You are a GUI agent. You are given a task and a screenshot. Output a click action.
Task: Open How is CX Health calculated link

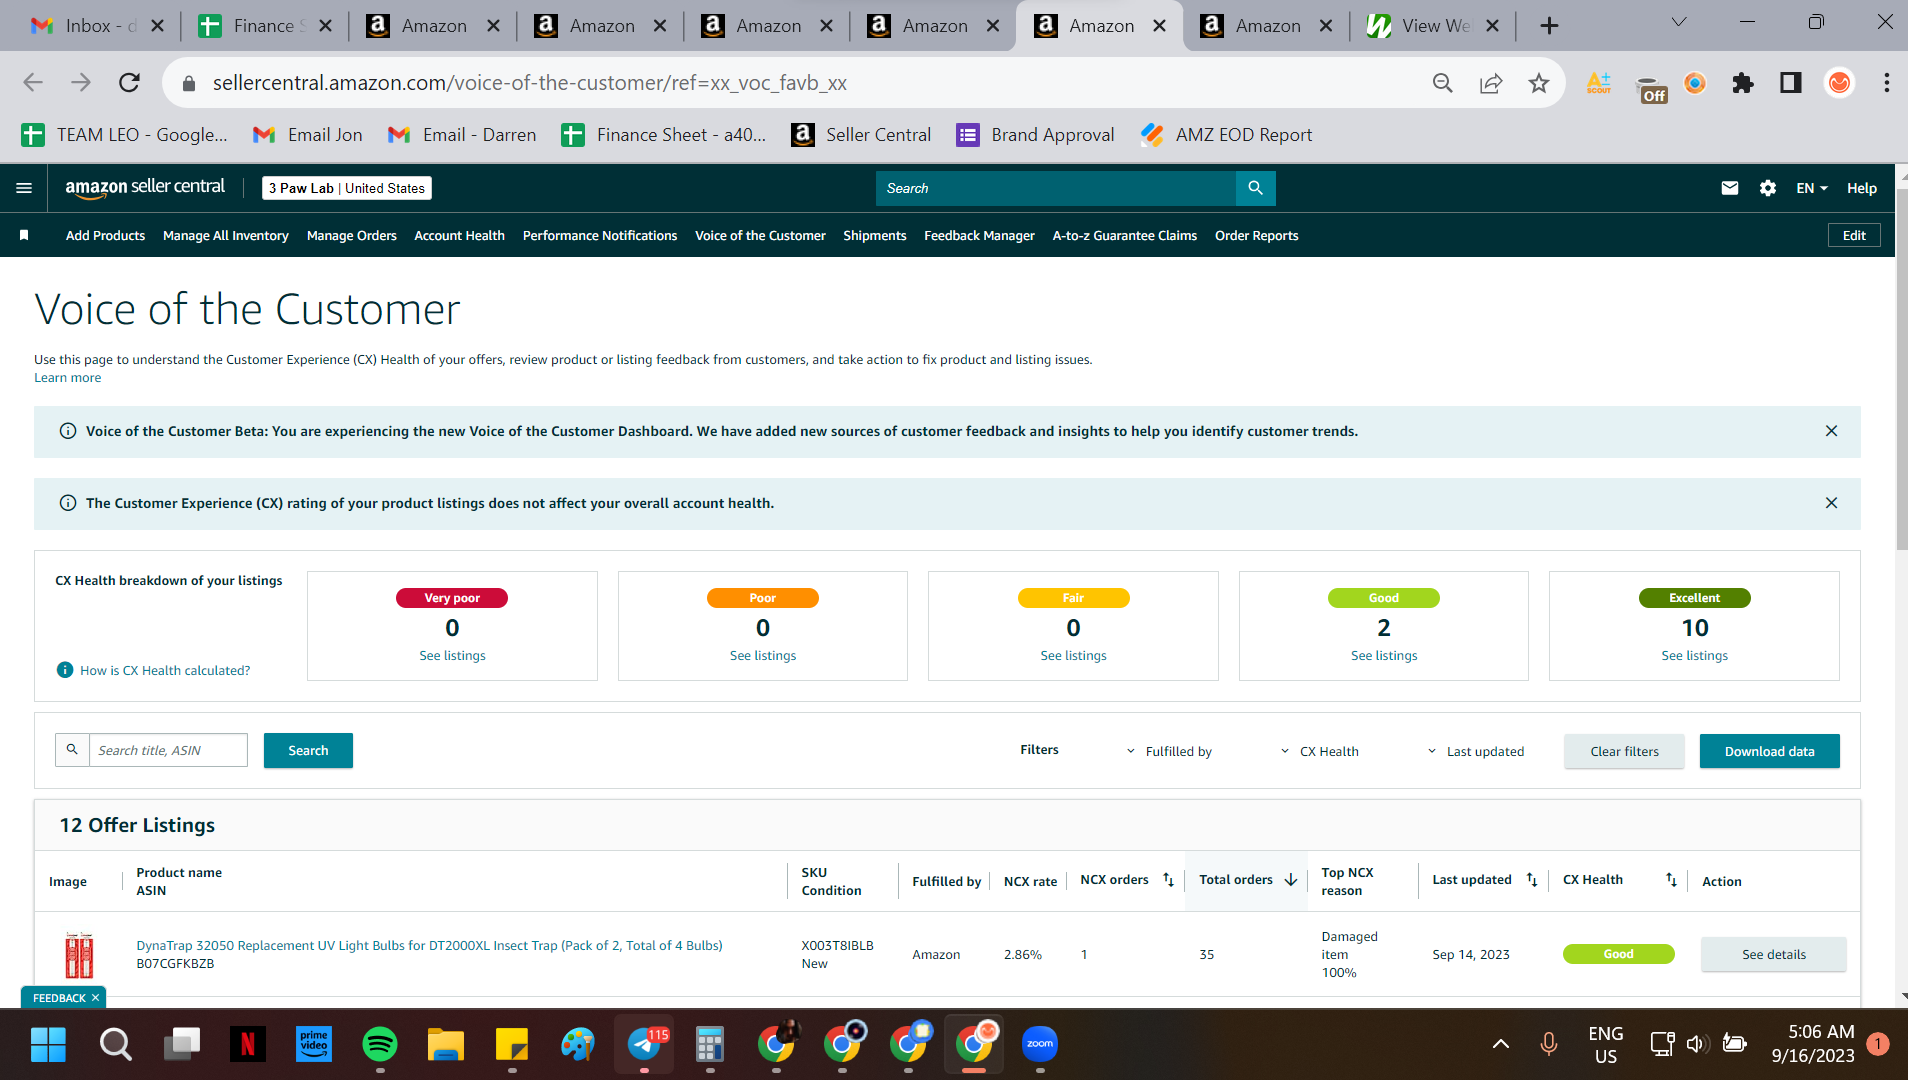165,670
